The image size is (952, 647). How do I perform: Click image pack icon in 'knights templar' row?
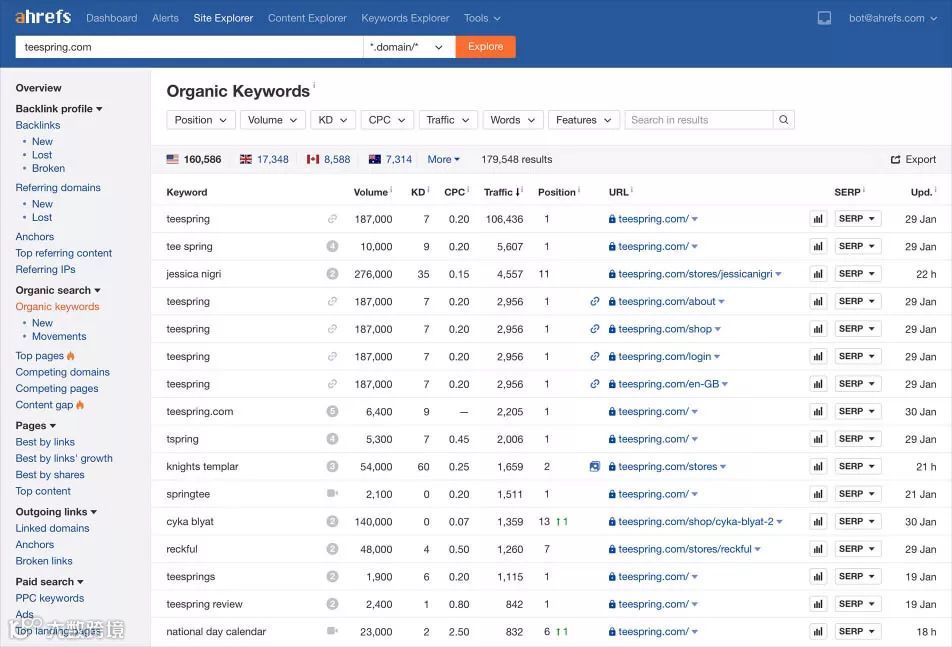594,466
